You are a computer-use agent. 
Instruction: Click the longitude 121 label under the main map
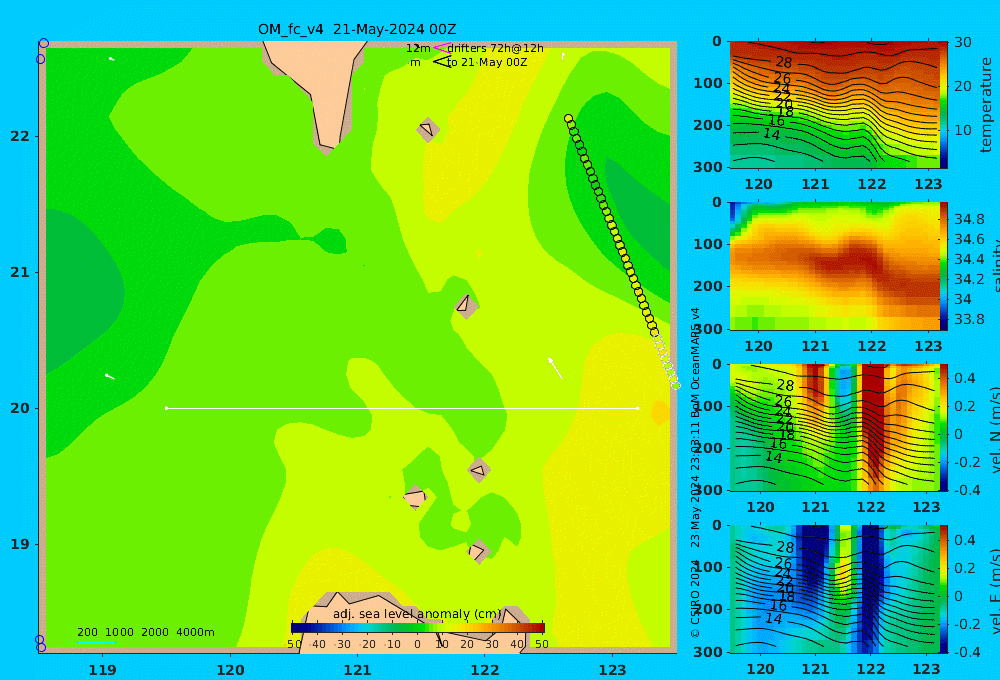point(357,670)
